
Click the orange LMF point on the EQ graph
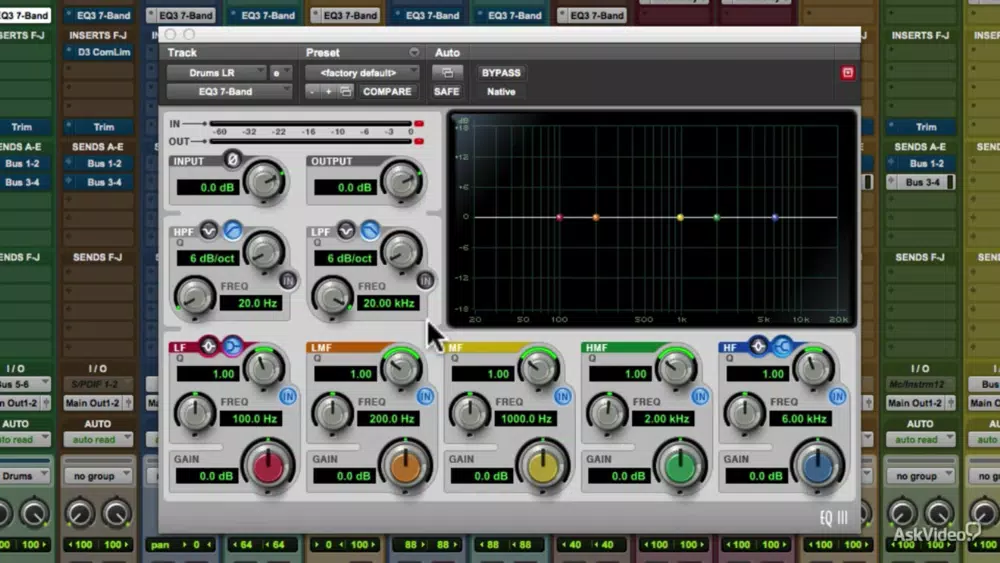pyautogui.click(x=596, y=217)
